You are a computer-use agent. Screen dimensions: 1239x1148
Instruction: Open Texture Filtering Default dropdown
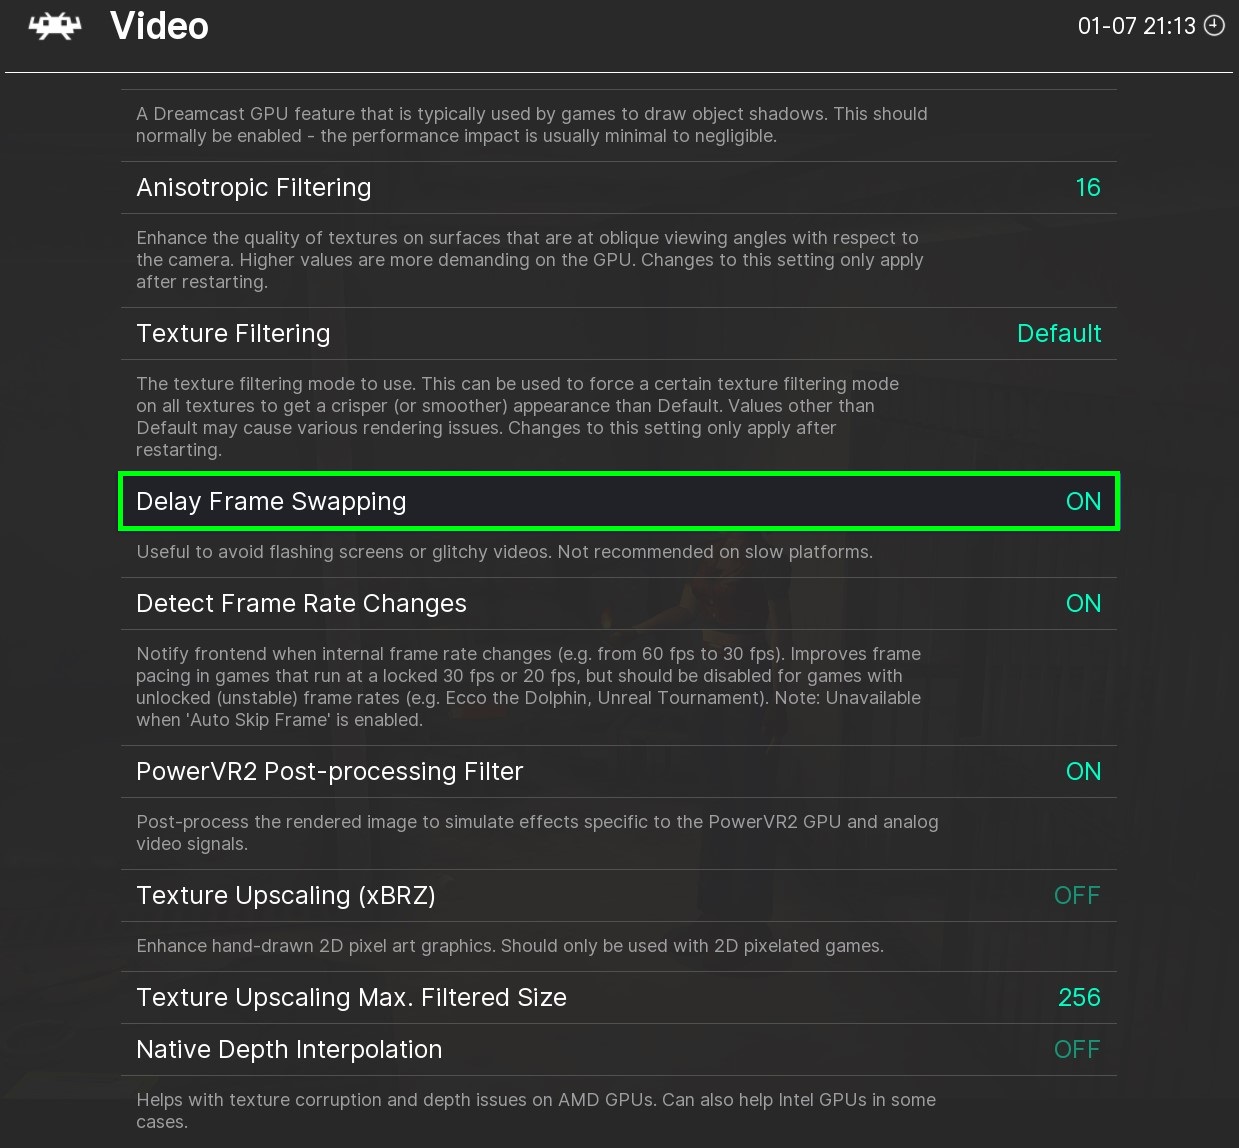[x=1059, y=334]
